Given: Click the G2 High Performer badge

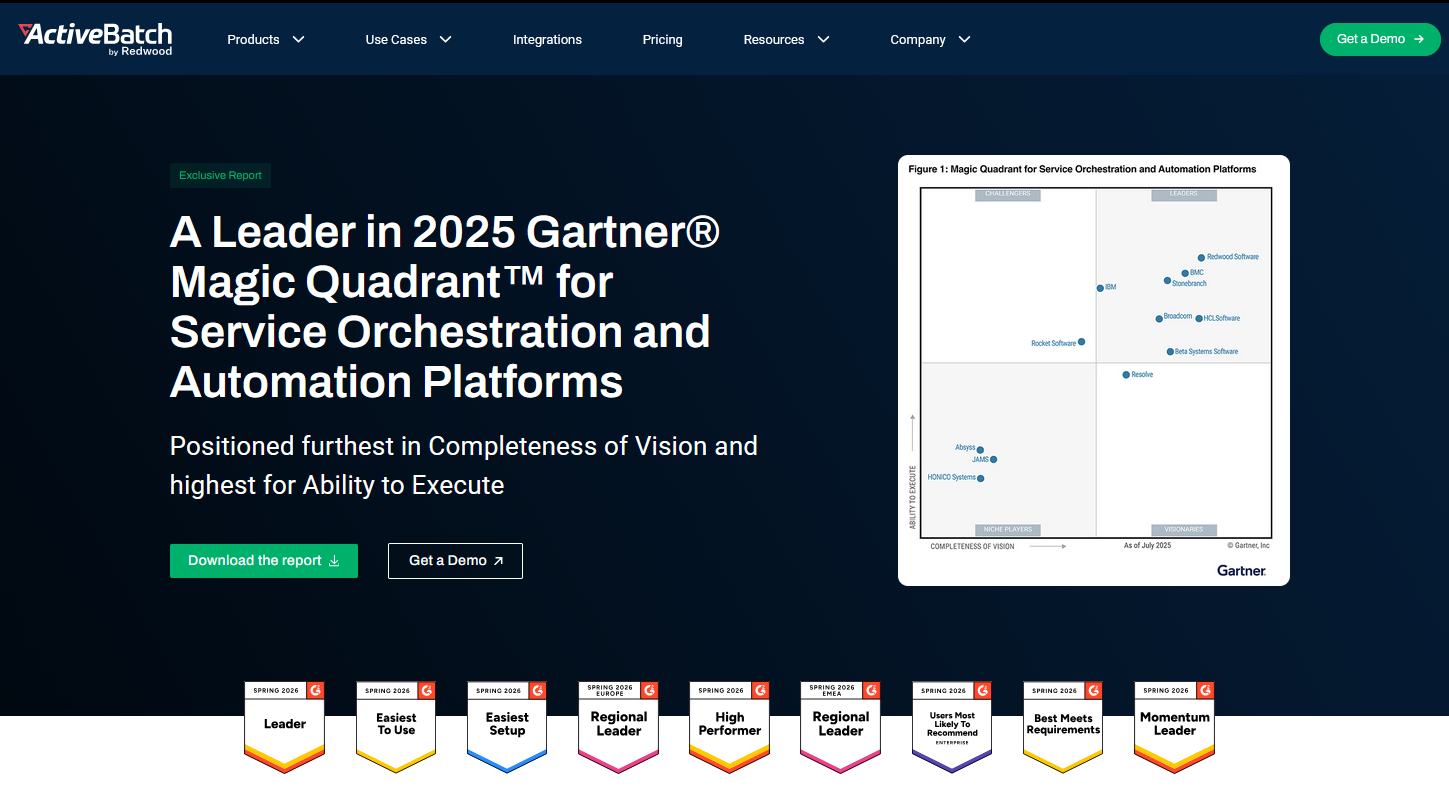Looking at the screenshot, I should tap(730, 727).
